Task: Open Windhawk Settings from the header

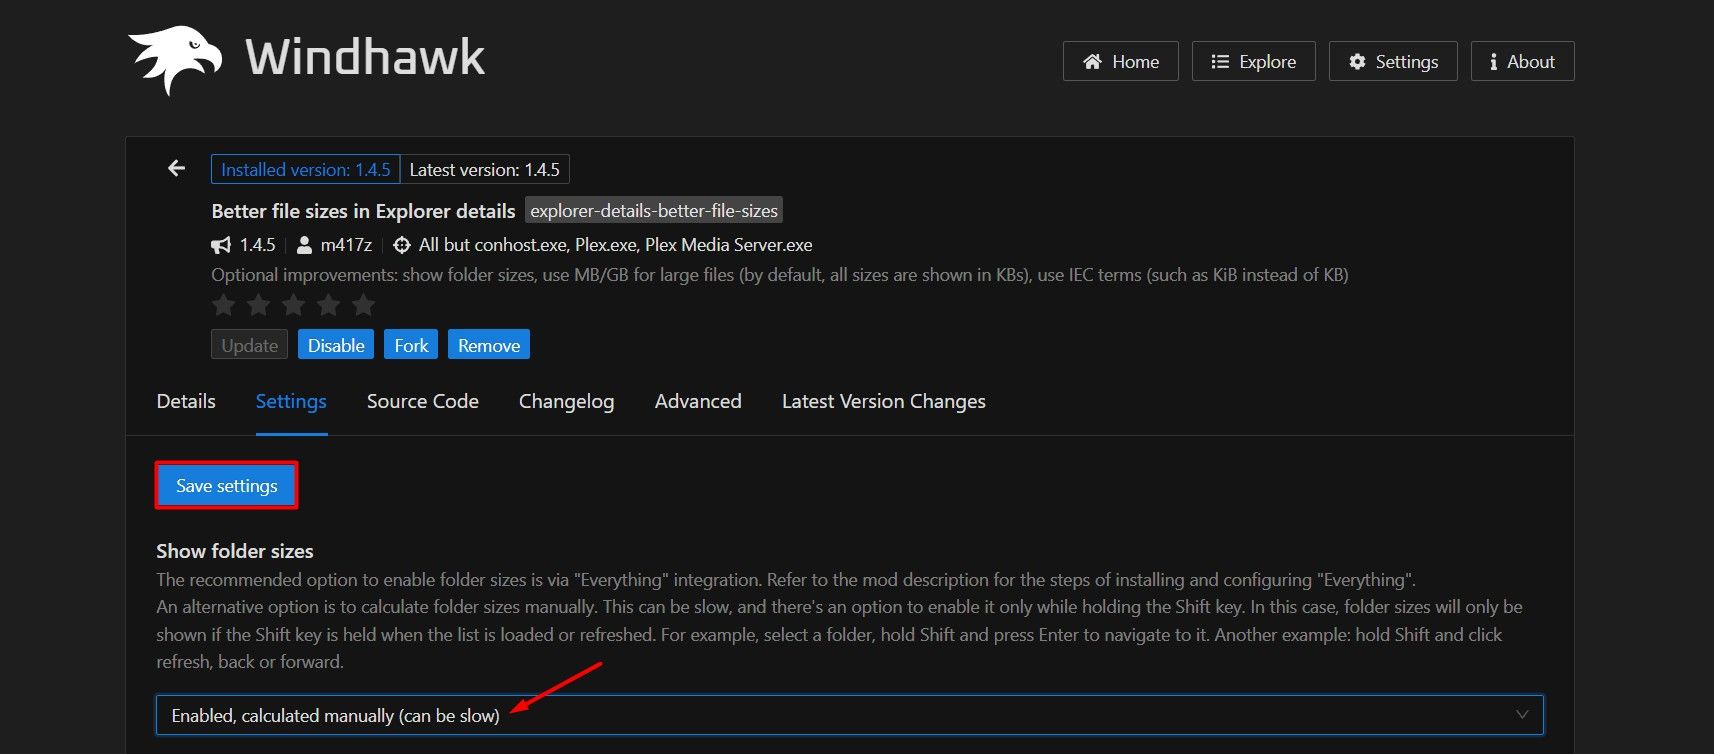Action: point(1393,61)
